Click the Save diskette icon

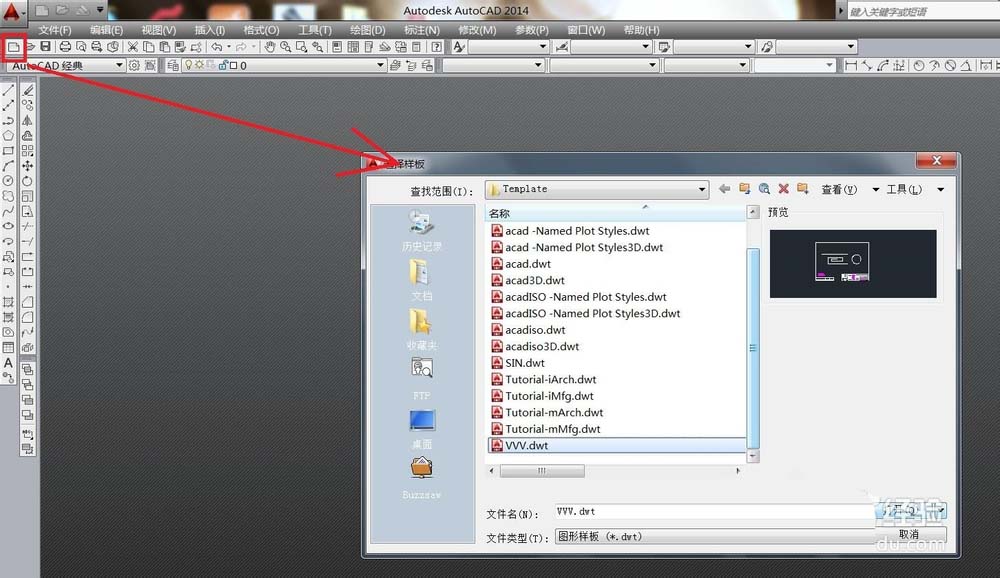pos(45,47)
